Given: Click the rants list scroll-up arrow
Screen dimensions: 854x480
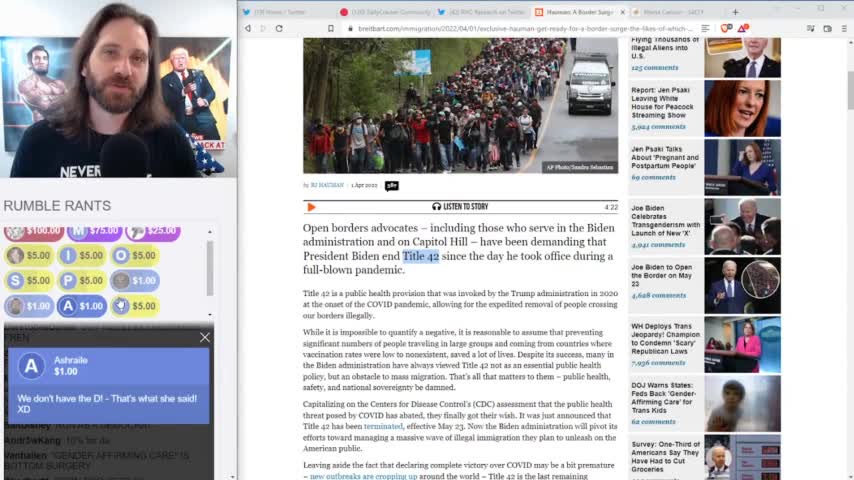Looking at the screenshot, I should 210,232.
